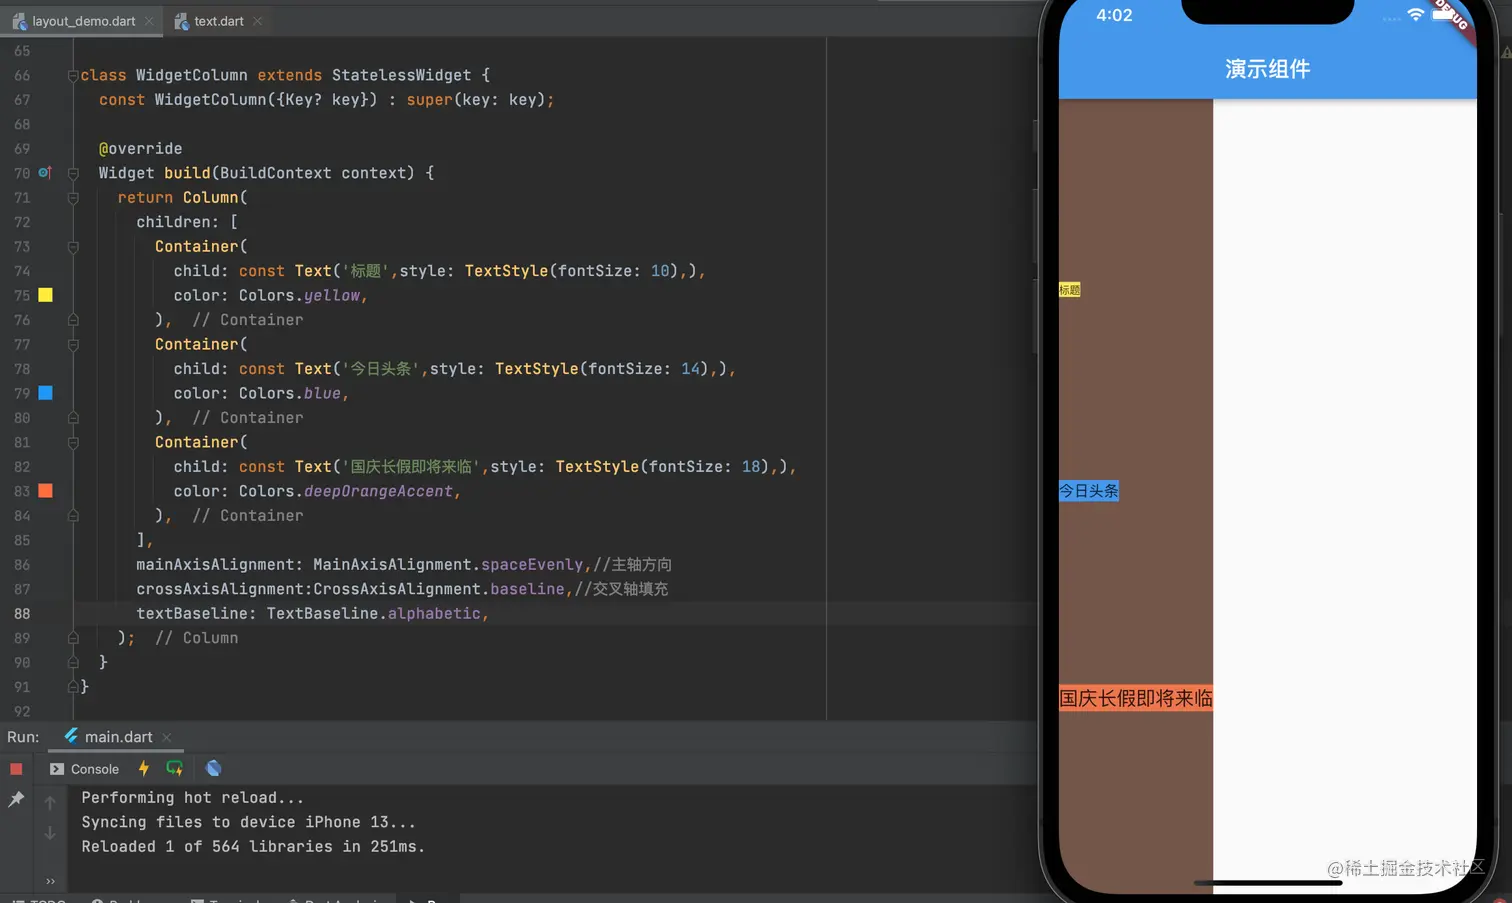
Task: Tap the orange 国庆长假即将来临 label
Action: coord(1136,698)
